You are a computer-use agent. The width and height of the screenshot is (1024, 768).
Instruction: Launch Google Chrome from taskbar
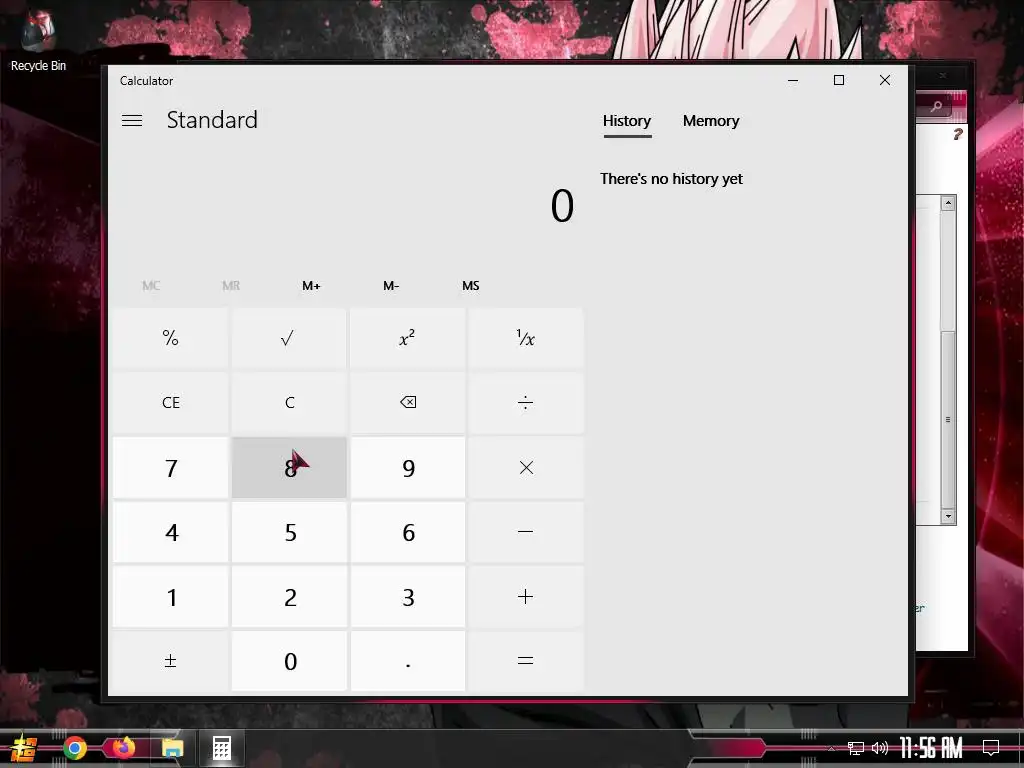pos(75,748)
